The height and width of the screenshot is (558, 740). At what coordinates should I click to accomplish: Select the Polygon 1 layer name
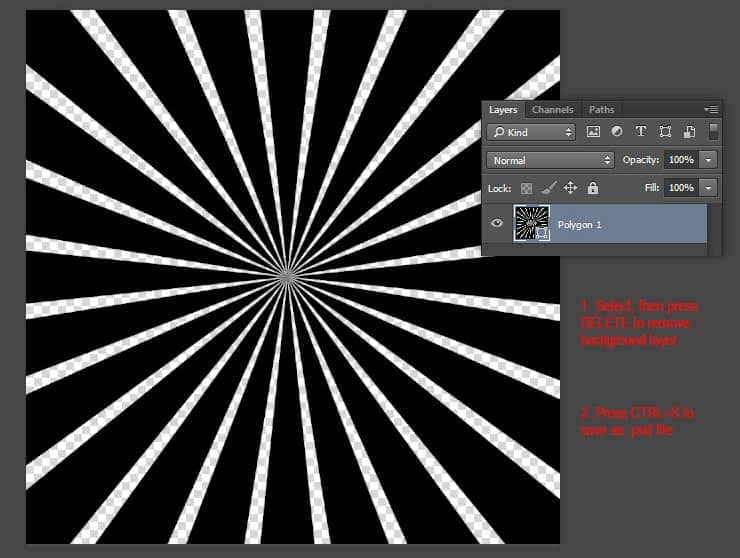pos(580,225)
